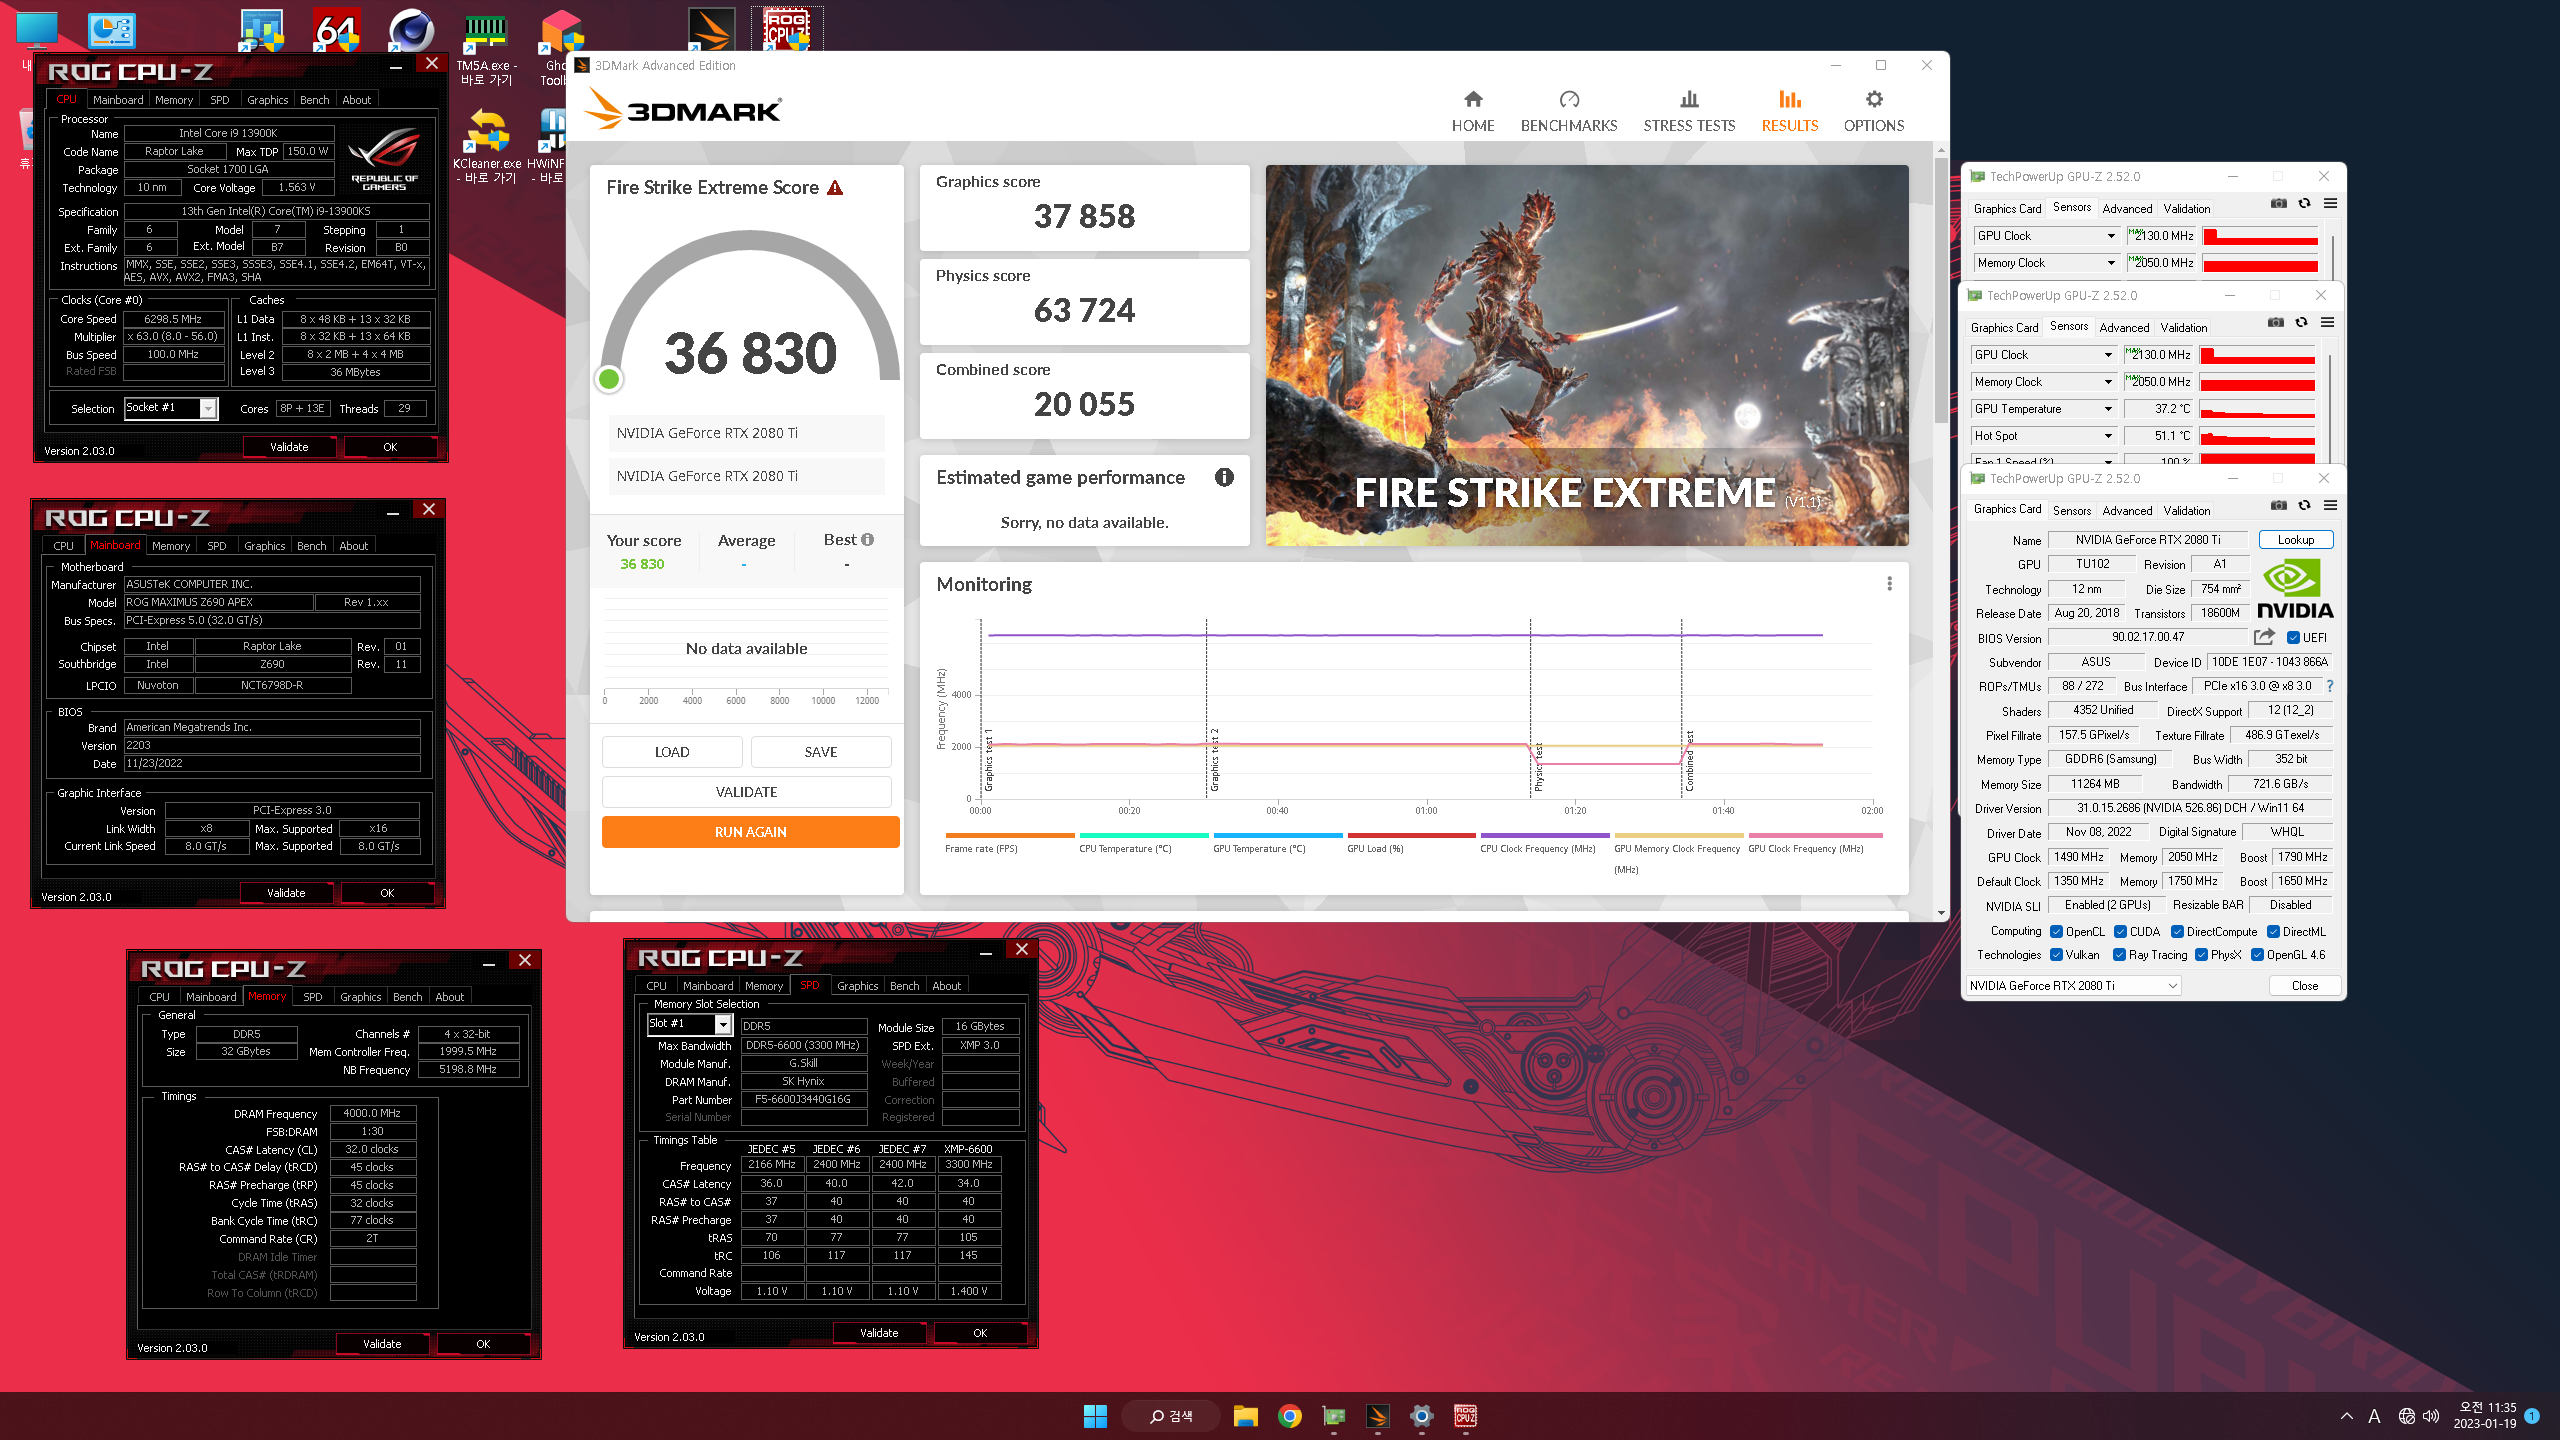Toggle the OpenCL checkbox in GPU-Z

pyautogui.click(x=2056, y=932)
